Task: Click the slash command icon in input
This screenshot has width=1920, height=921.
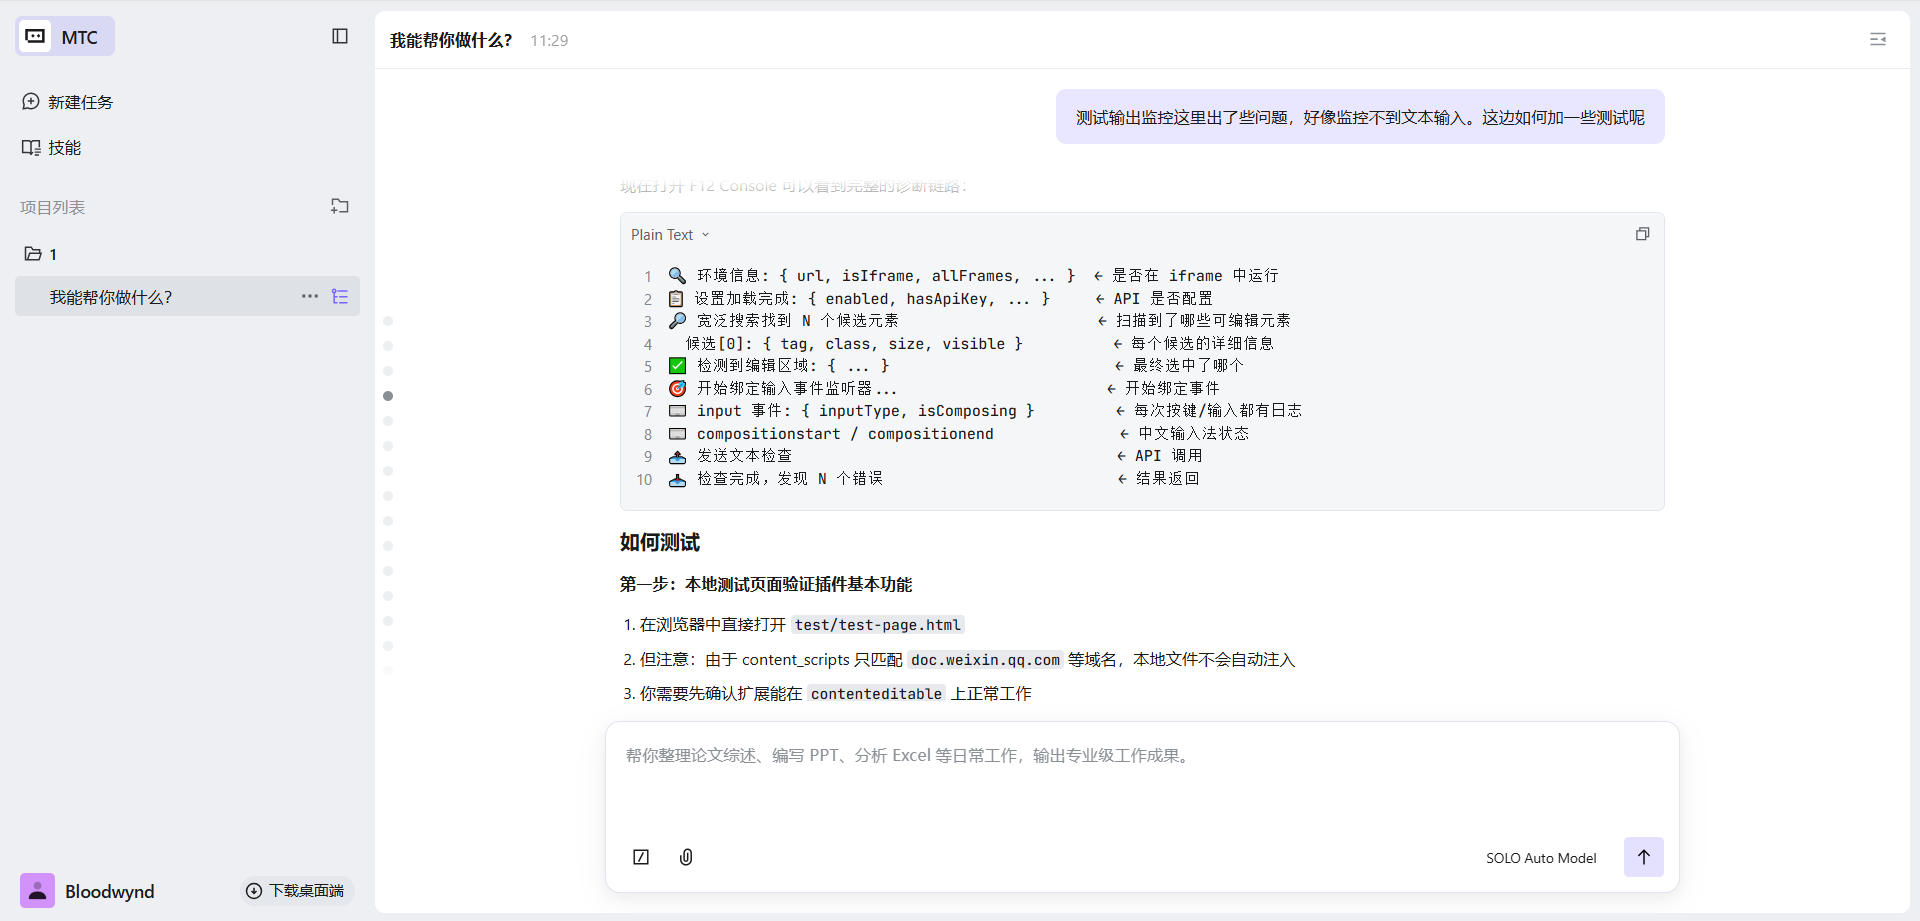Action: [641, 857]
